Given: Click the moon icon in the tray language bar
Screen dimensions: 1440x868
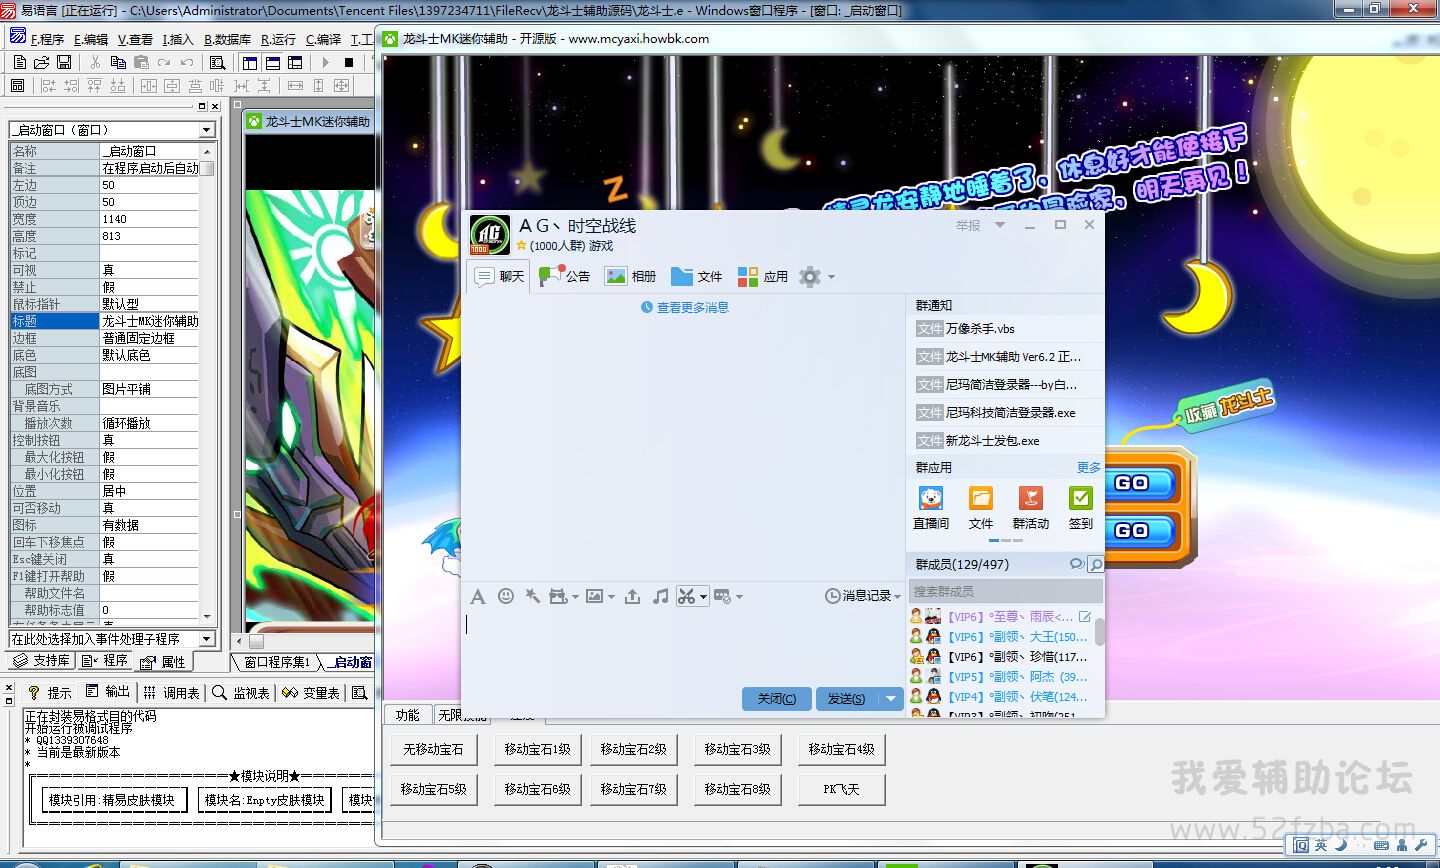Looking at the screenshot, I should coord(1341,845).
